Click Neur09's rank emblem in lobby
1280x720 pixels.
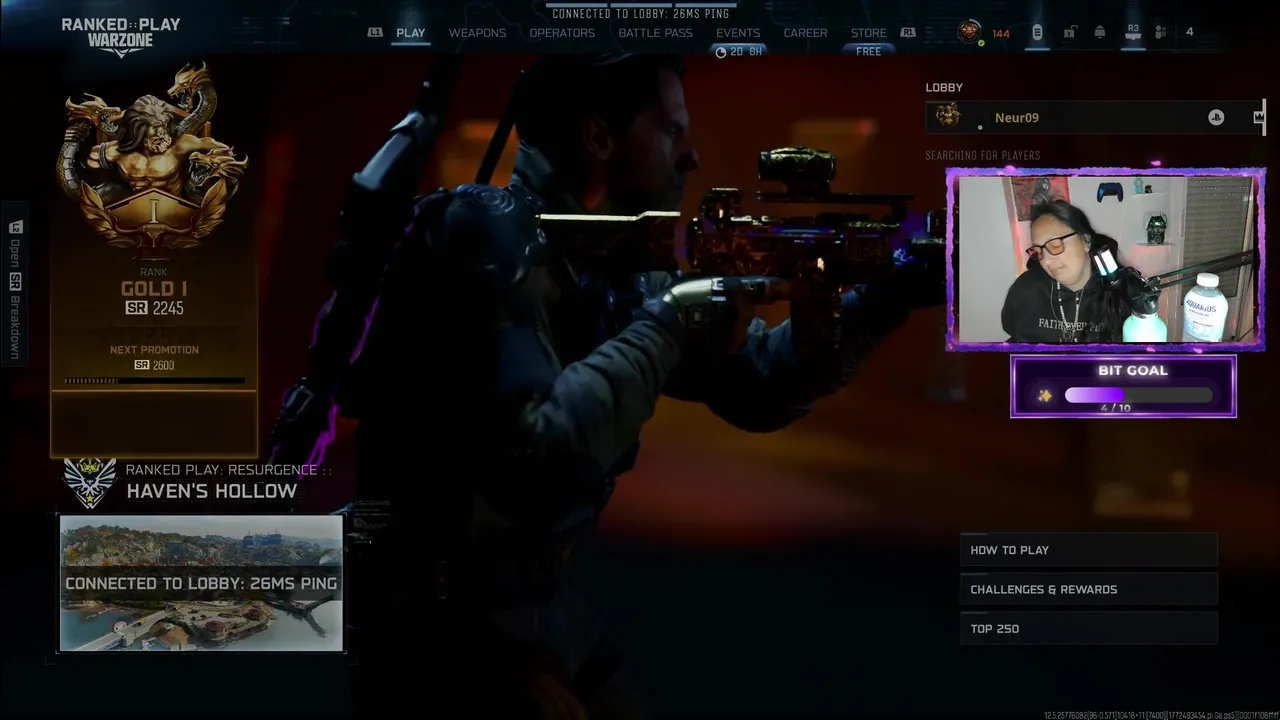[947, 116]
